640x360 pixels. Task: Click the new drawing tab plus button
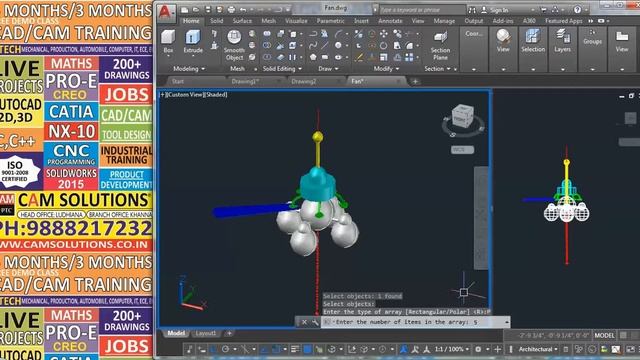point(415,82)
